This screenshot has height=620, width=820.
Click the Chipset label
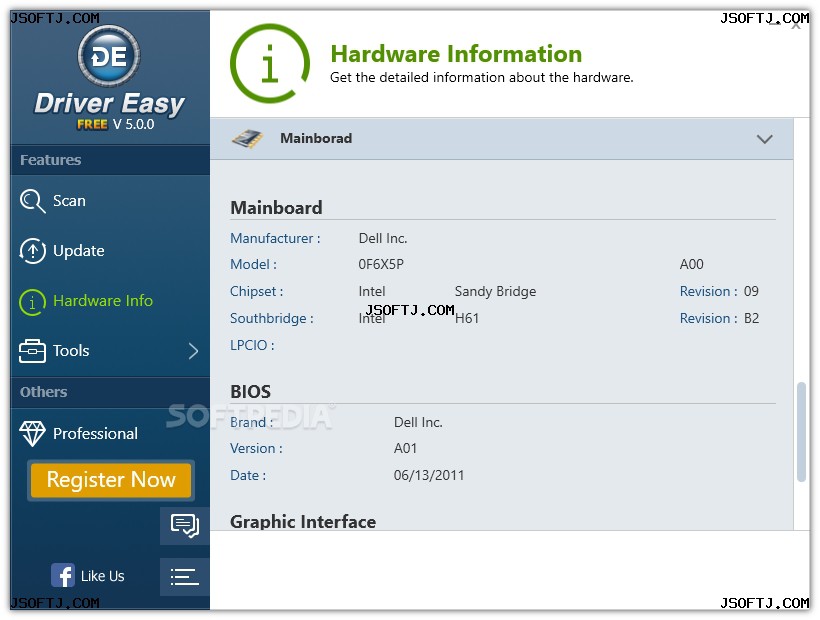(x=256, y=292)
